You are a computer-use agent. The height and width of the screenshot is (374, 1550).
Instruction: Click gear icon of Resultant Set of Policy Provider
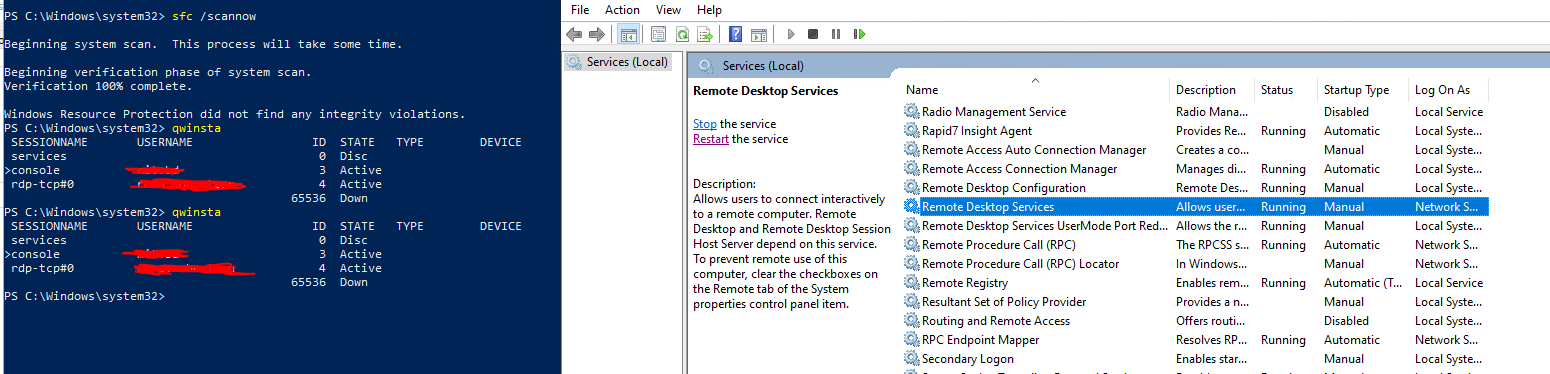(911, 302)
